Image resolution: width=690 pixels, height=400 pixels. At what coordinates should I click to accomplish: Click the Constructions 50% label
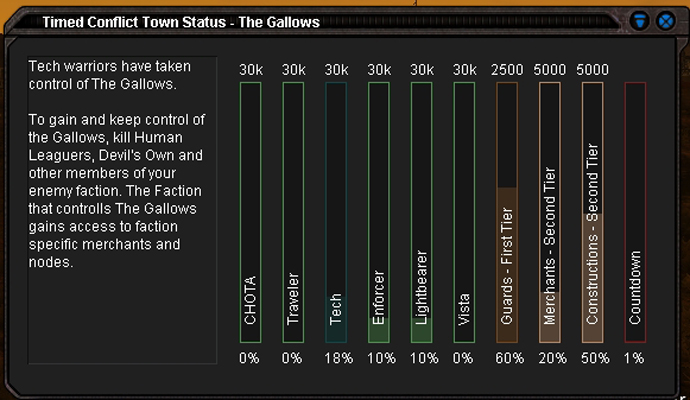coord(595,358)
